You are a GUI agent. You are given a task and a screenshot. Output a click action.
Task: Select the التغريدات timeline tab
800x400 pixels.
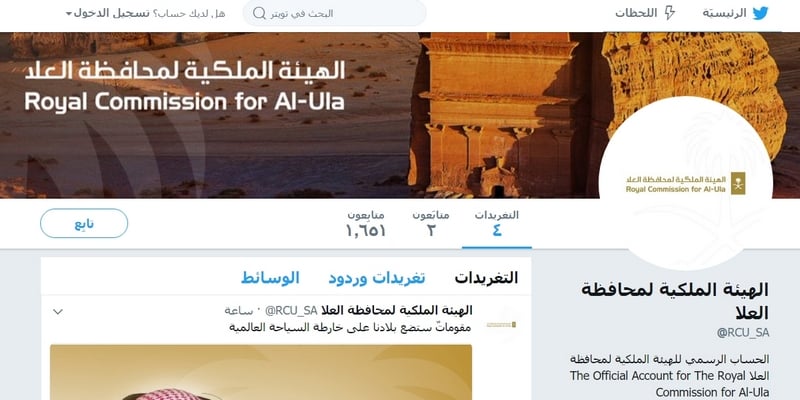(x=486, y=278)
